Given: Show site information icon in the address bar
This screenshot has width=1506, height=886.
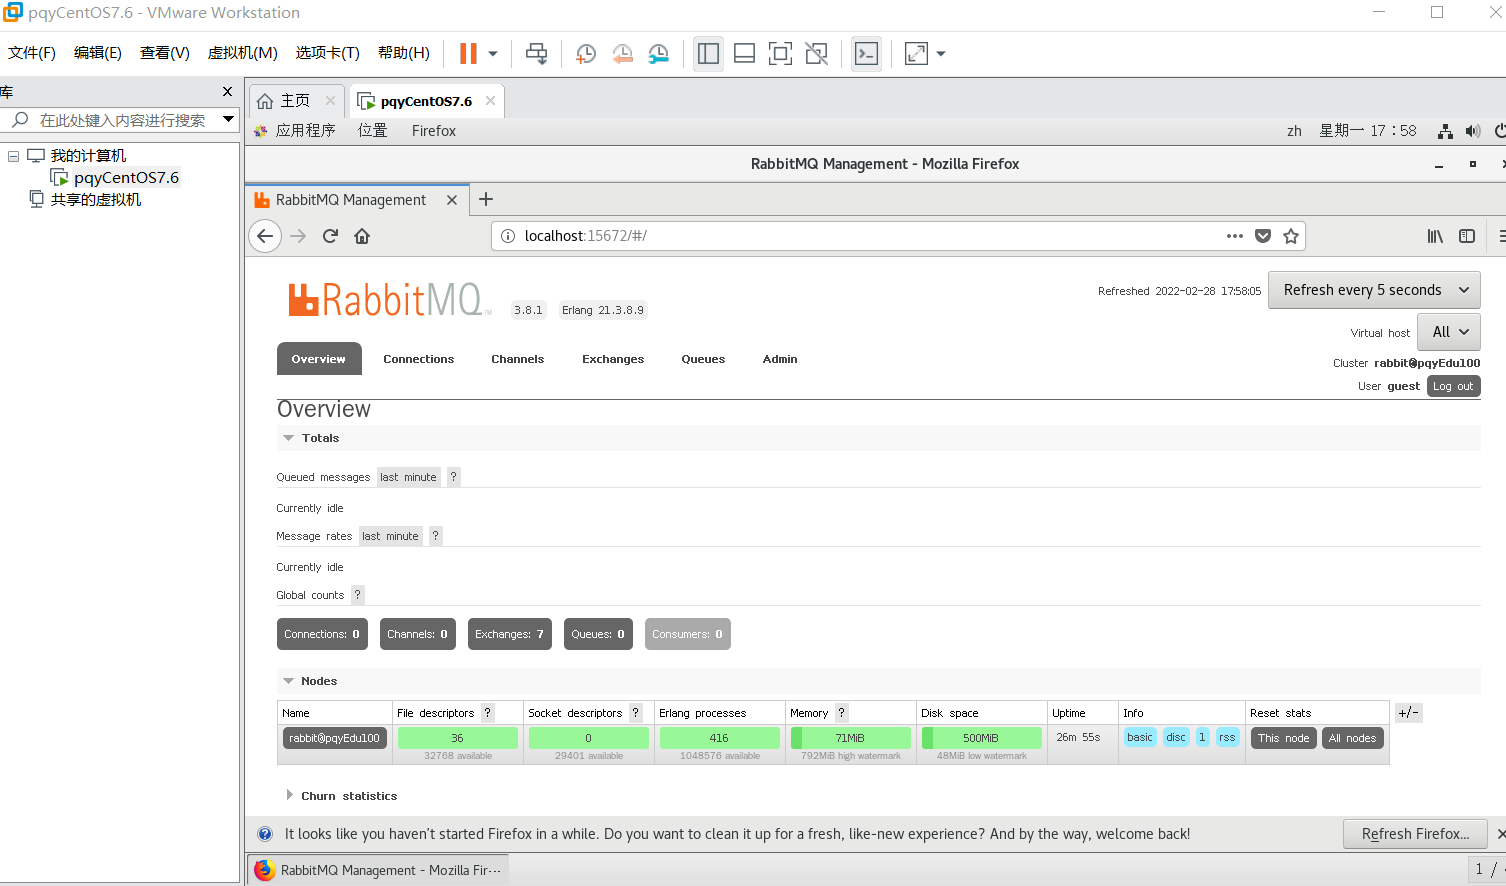Looking at the screenshot, I should (x=508, y=236).
